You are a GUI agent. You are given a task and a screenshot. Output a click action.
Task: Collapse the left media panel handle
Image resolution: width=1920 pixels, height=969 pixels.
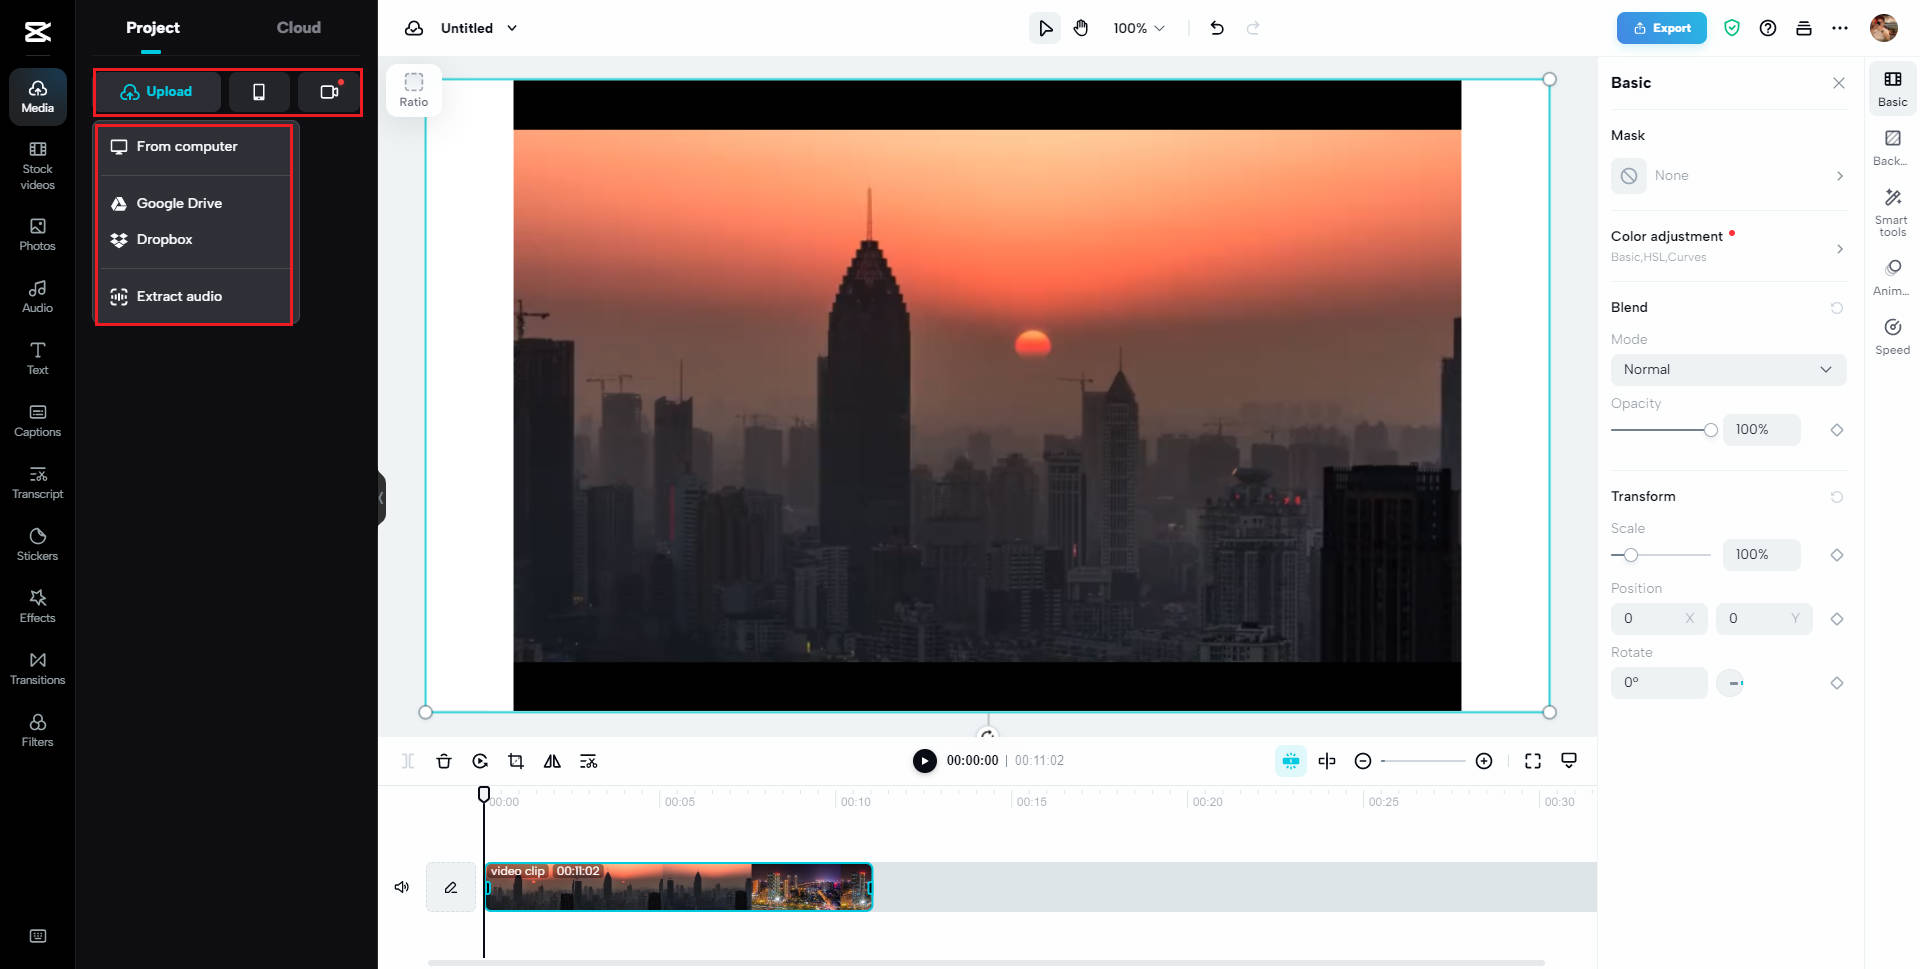[381, 498]
